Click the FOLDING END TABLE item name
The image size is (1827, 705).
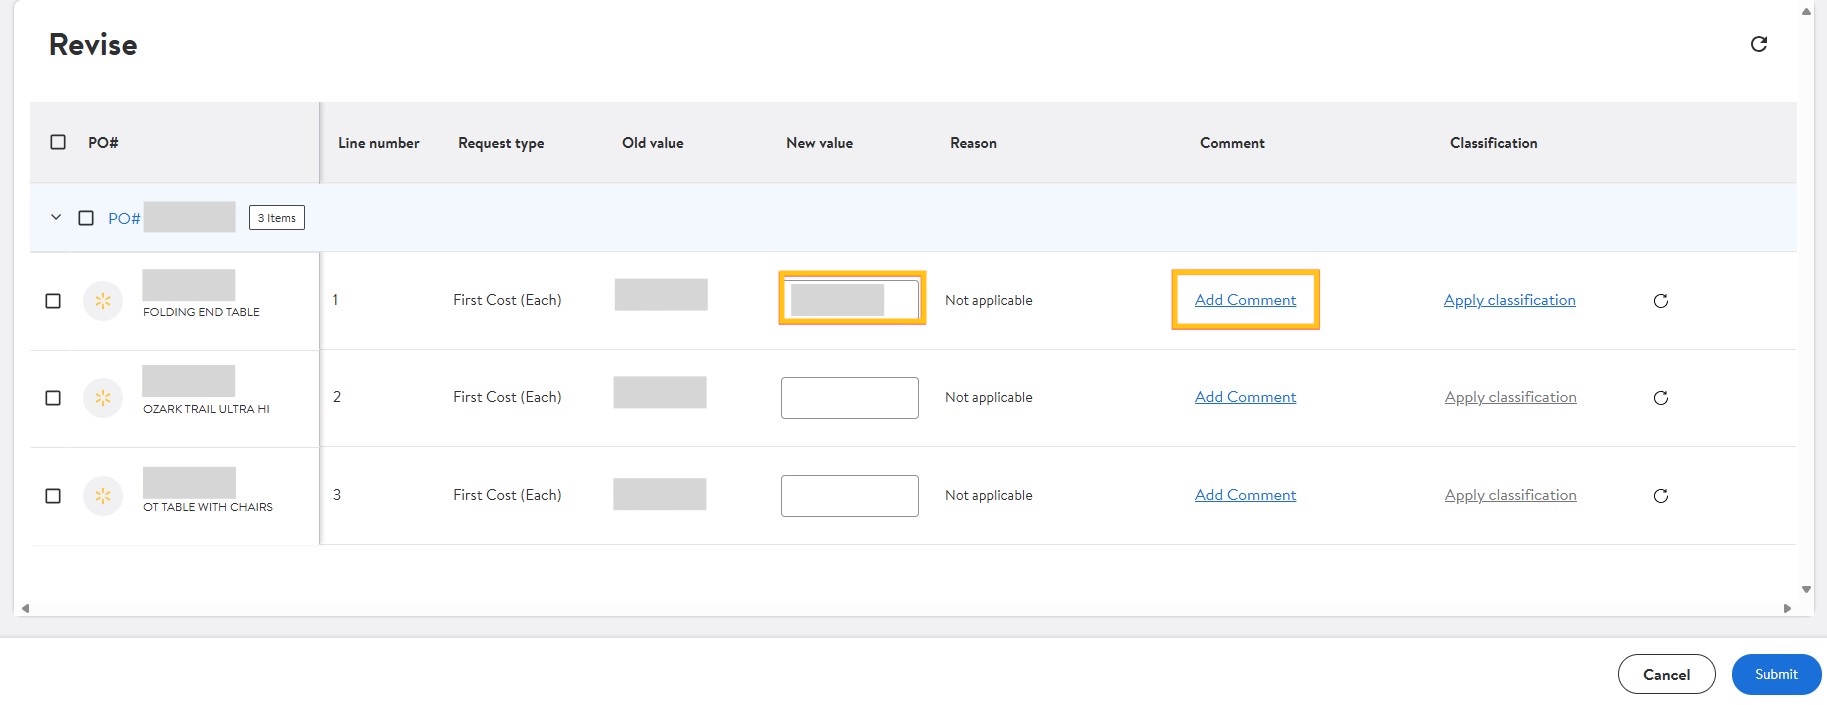click(201, 312)
